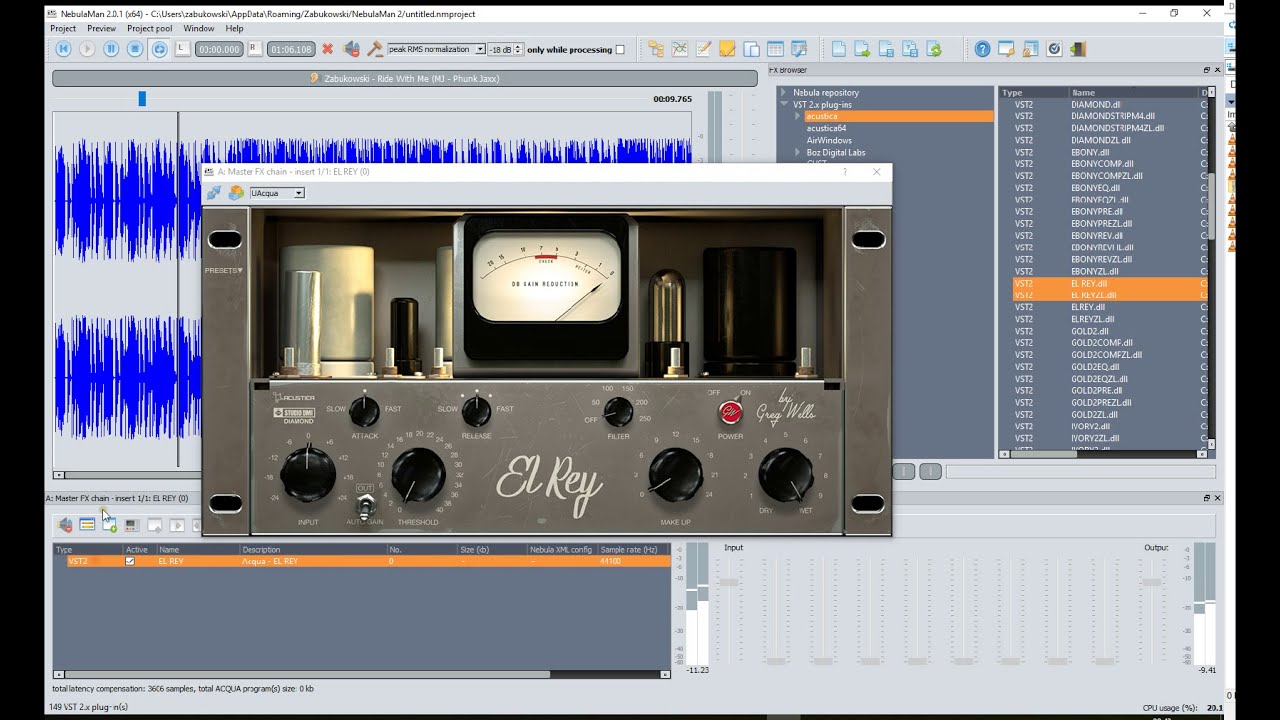
Task: Click the blue link icon in plugin window
Action: [214, 193]
